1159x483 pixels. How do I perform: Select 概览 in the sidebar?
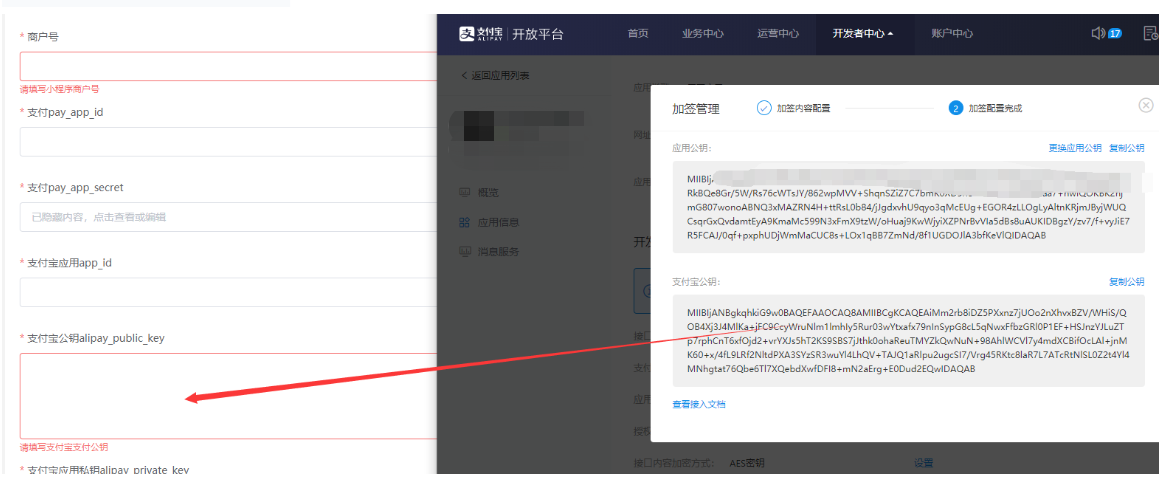[488, 193]
